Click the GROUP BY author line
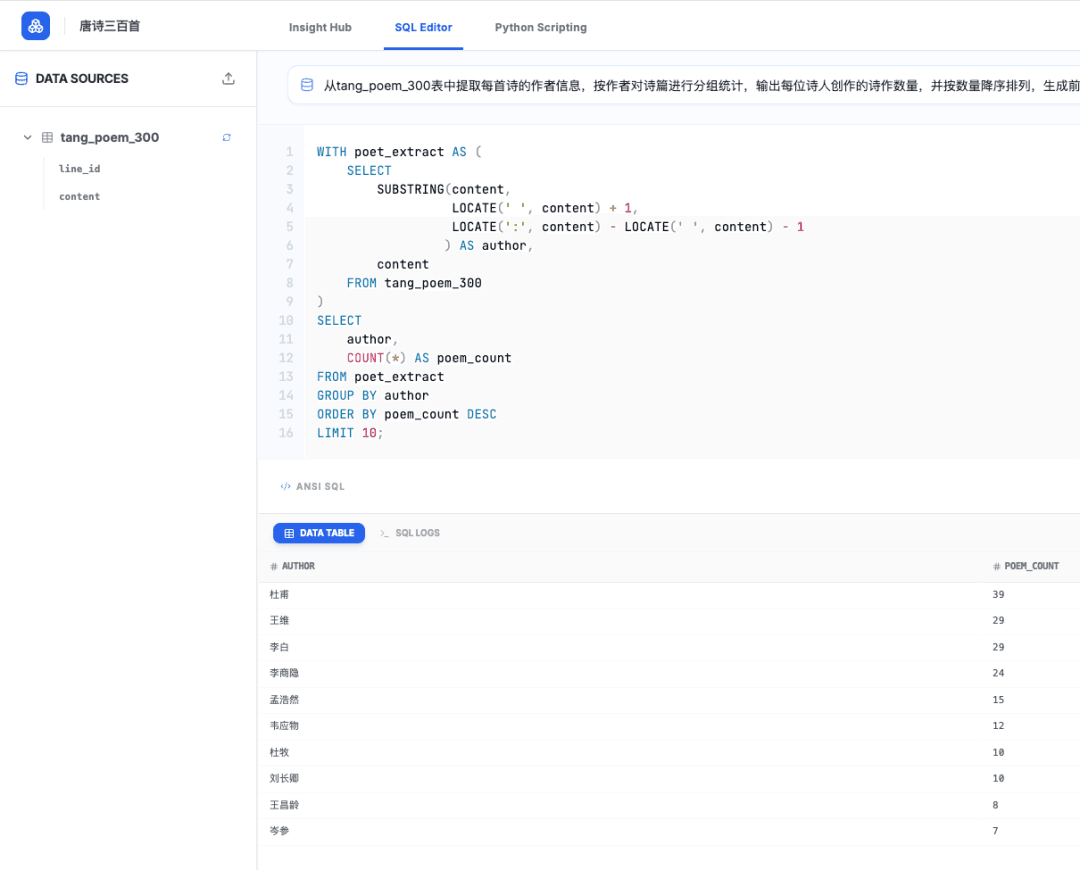The width and height of the screenshot is (1080, 870). pyautogui.click(x=373, y=395)
